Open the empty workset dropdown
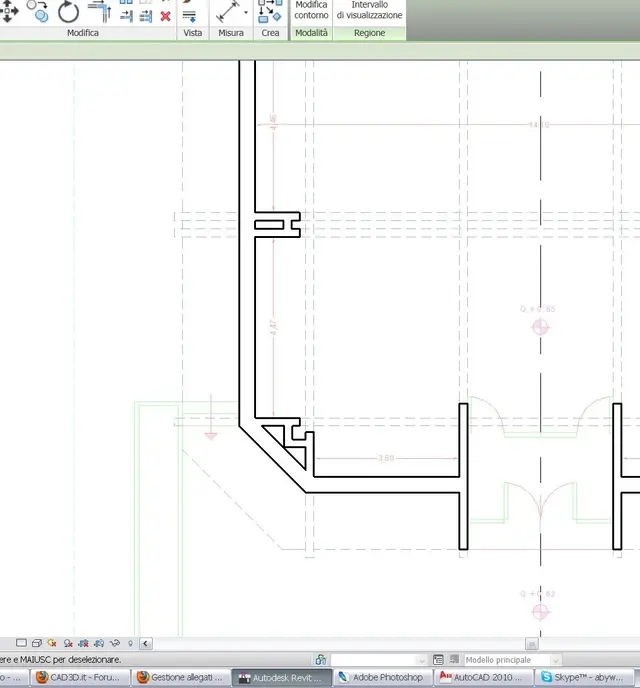The height and width of the screenshot is (688, 640). (379, 660)
